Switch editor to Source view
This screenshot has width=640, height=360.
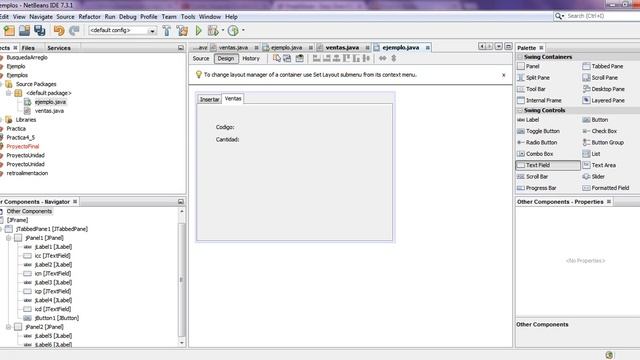tap(201, 58)
